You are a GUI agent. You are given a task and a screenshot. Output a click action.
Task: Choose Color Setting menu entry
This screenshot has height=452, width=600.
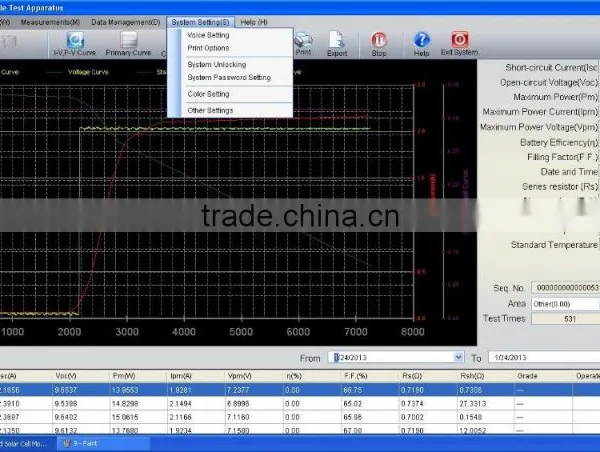pyautogui.click(x=208, y=94)
